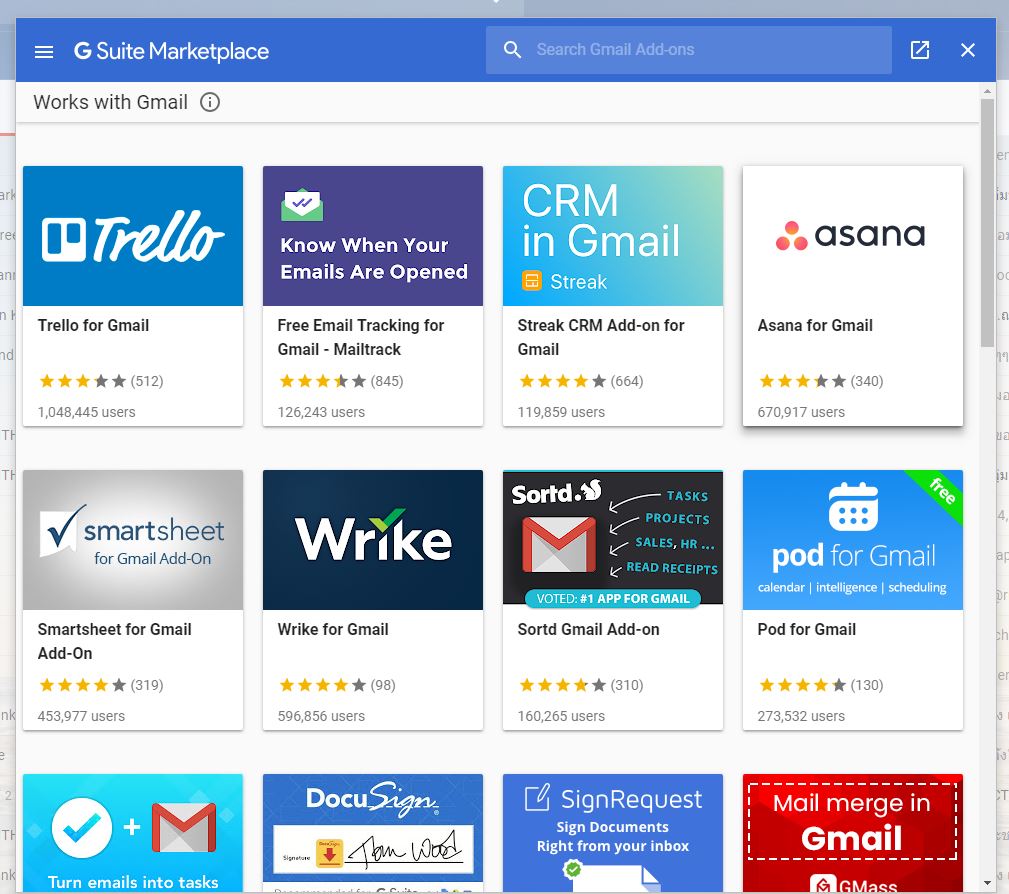Open the Smartsheet for Gmail Add-On banner

tap(133, 539)
